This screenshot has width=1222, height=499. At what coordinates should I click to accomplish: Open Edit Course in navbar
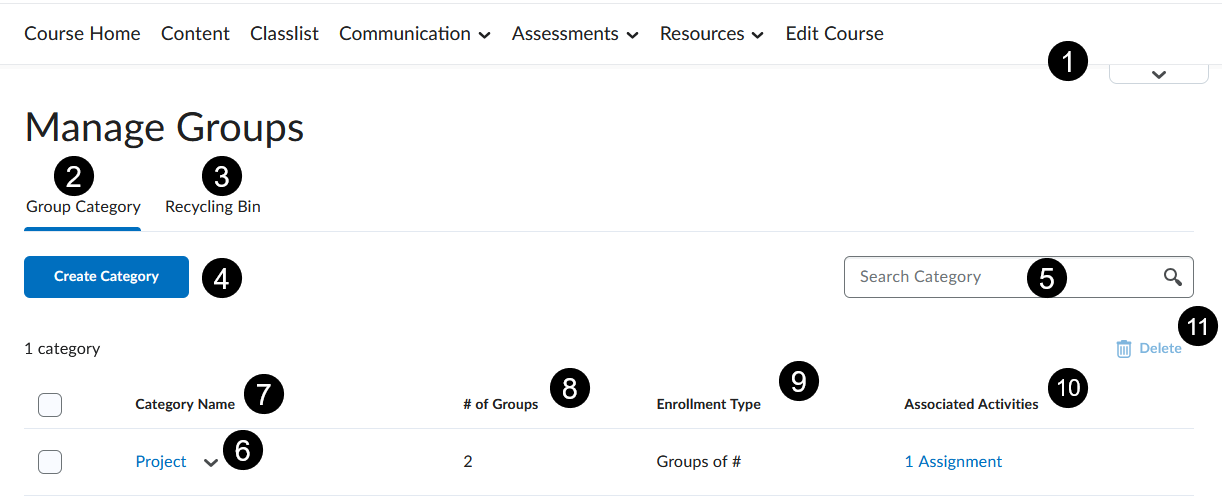tap(835, 34)
